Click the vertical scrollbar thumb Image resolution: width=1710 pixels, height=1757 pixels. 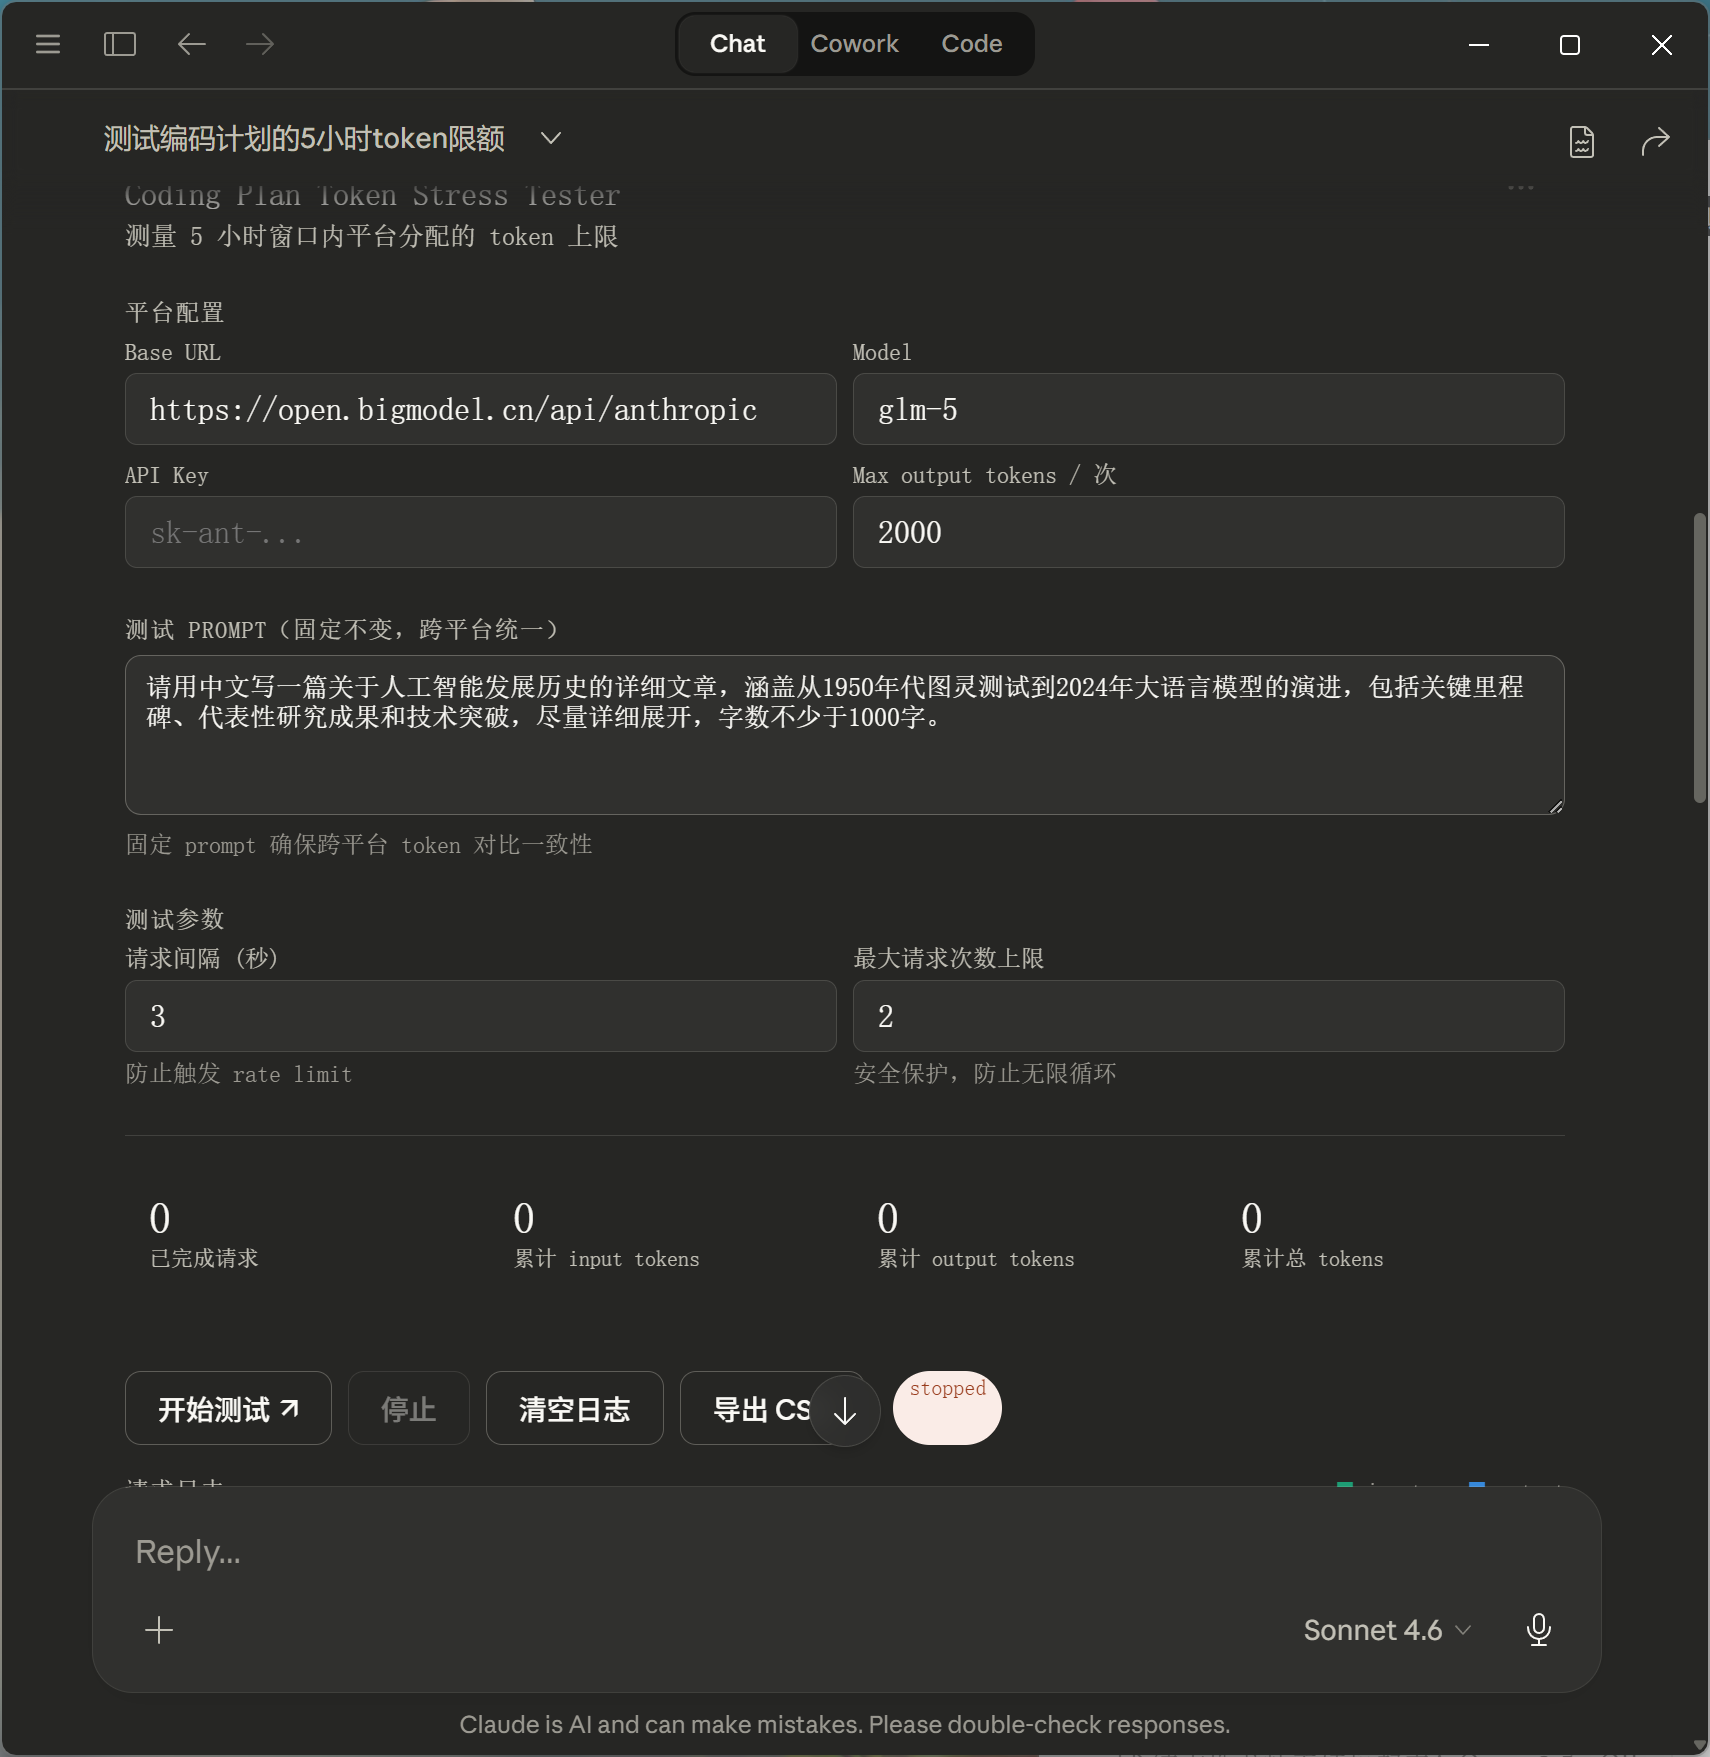(x=1699, y=657)
